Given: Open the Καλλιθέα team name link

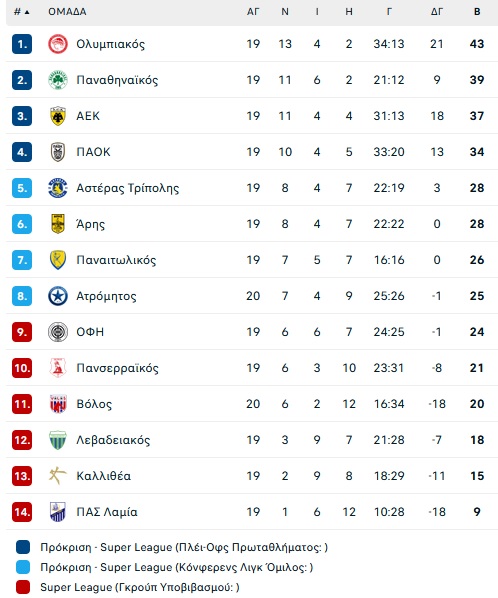Looking at the screenshot, I should click(104, 476).
